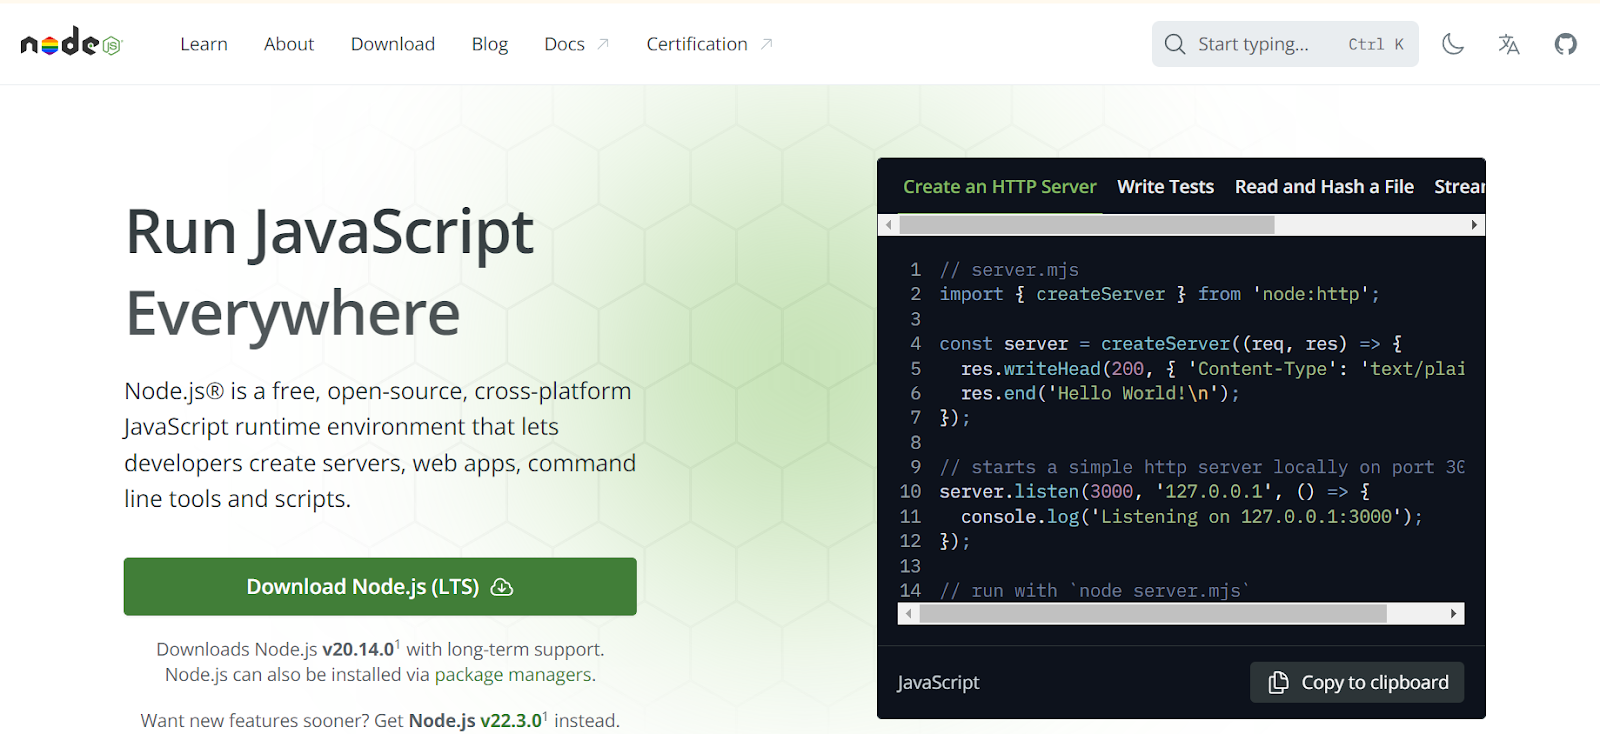The image size is (1600, 734).
Task: Click the res.end('Hello World!\n') line
Action: pyautogui.click(x=1100, y=393)
